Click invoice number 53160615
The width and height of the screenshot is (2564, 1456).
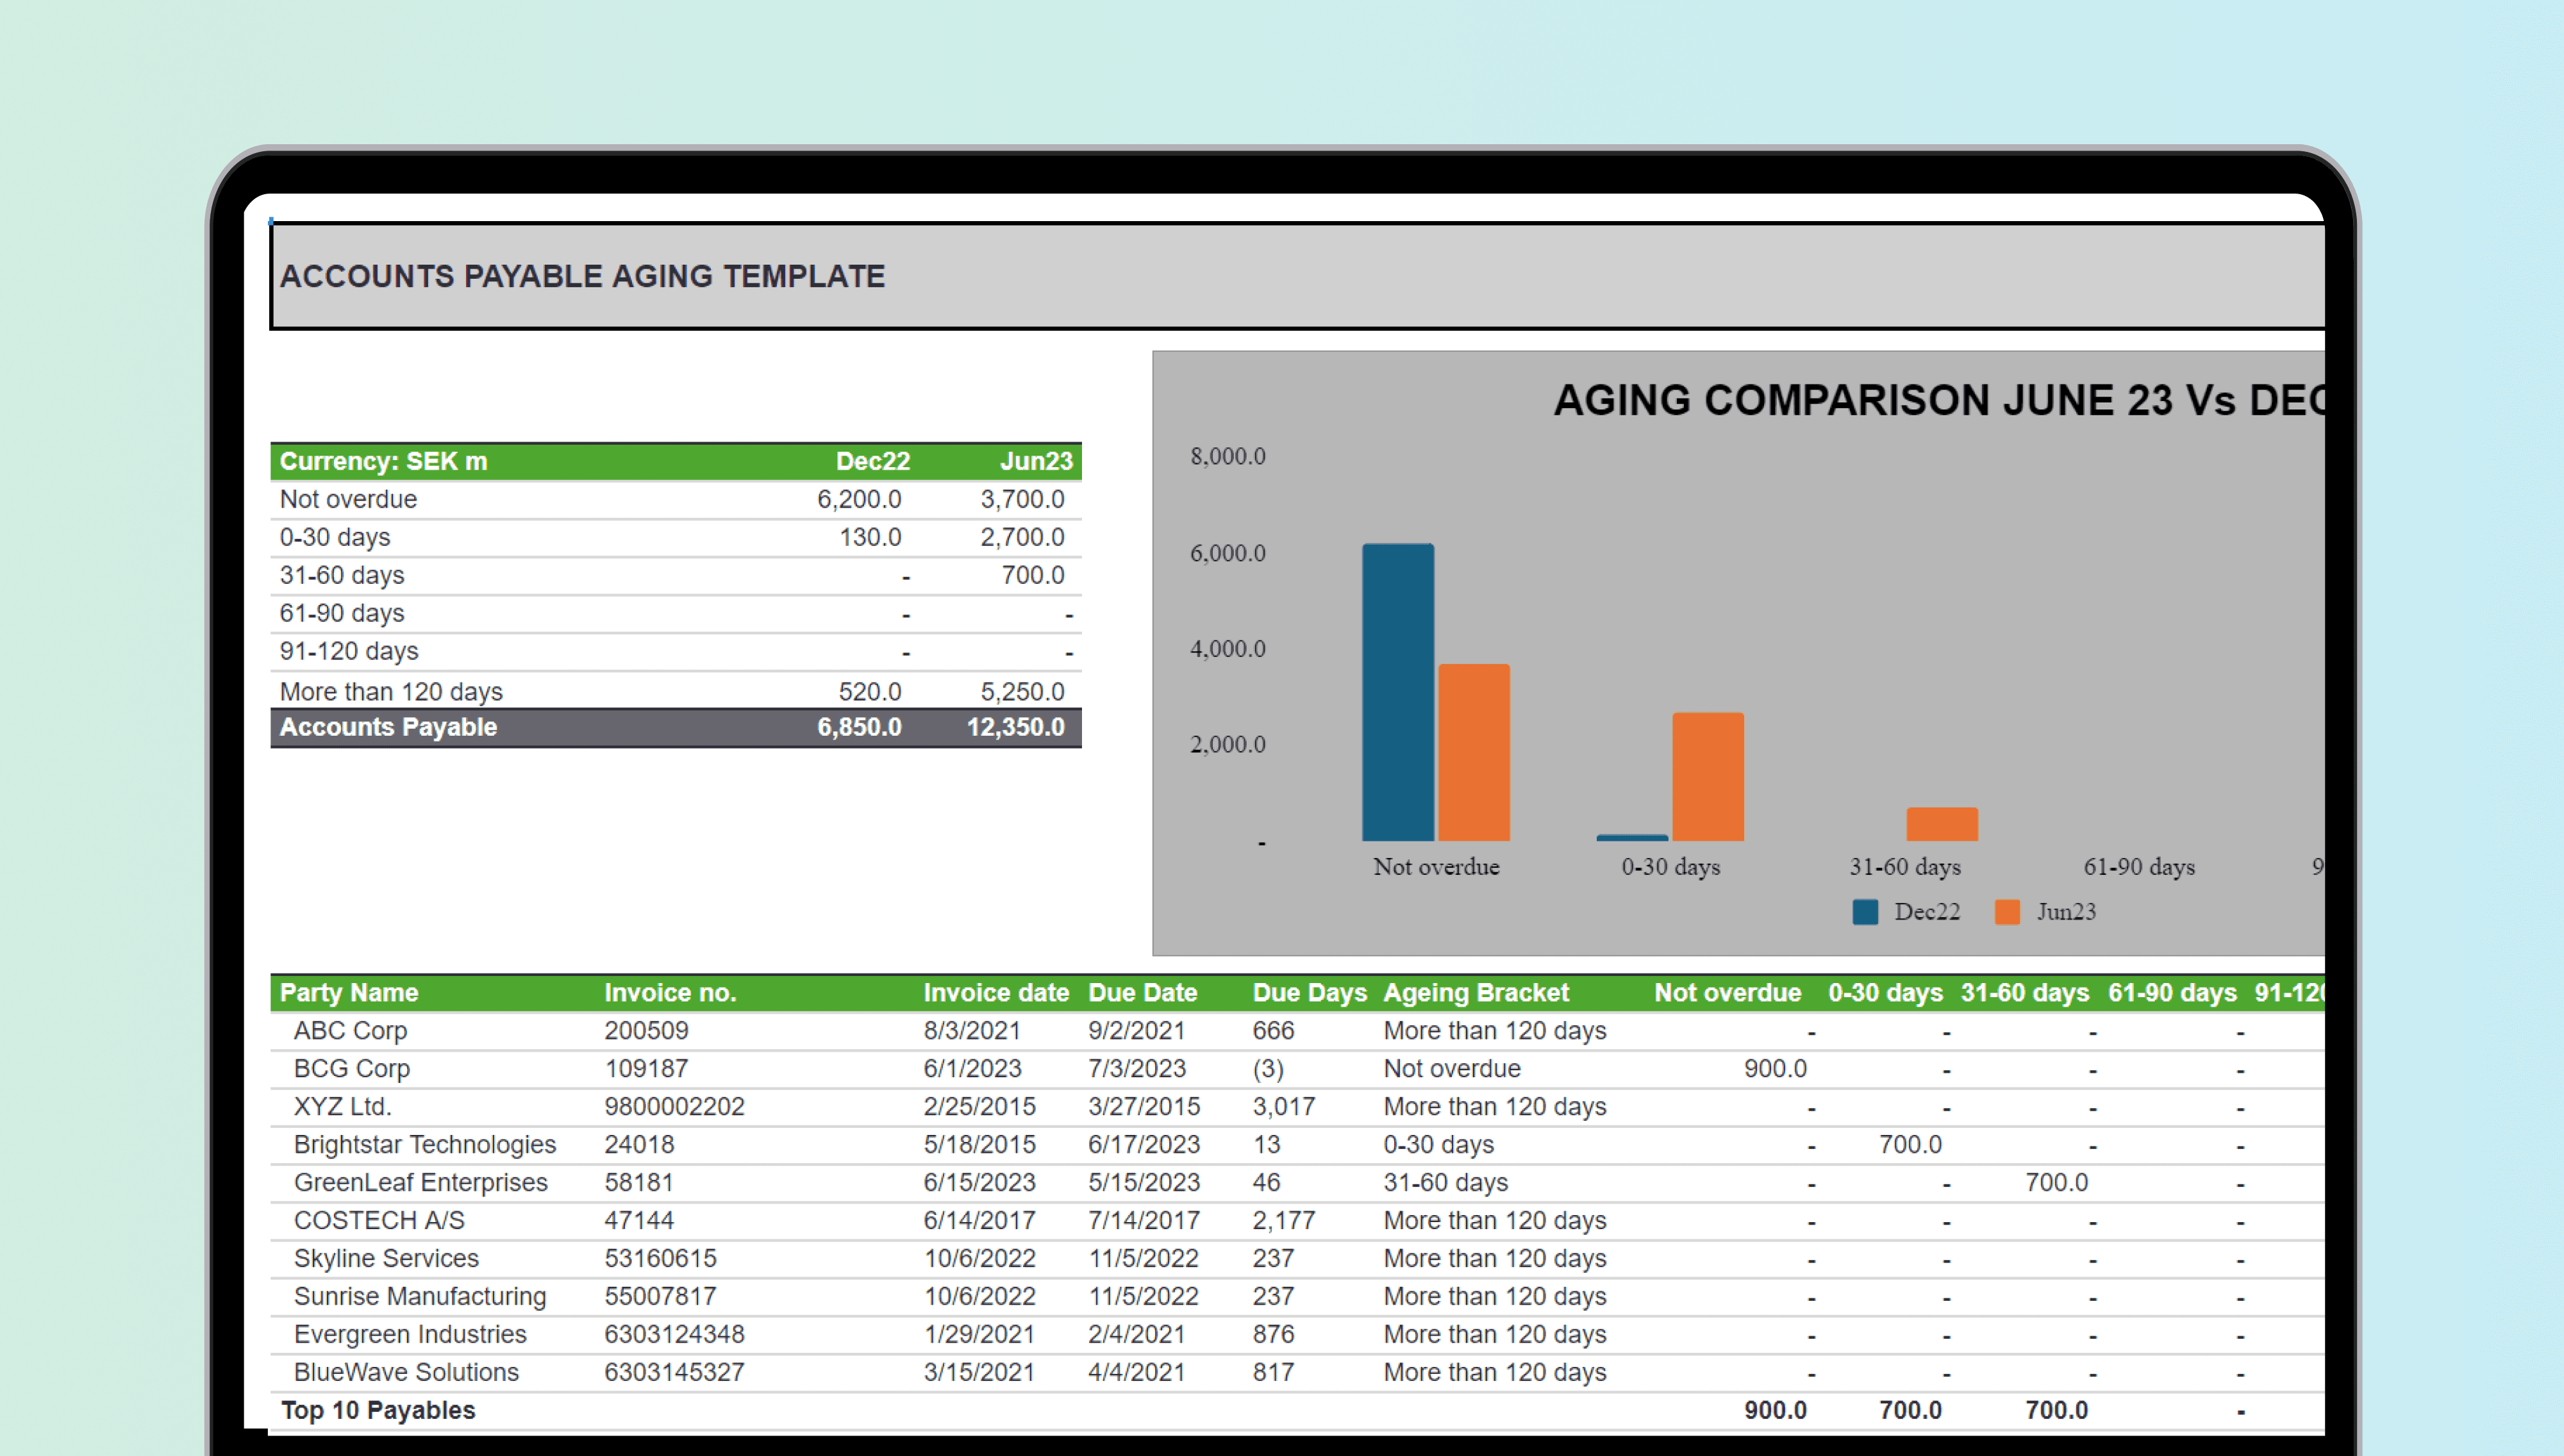[x=660, y=1258]
